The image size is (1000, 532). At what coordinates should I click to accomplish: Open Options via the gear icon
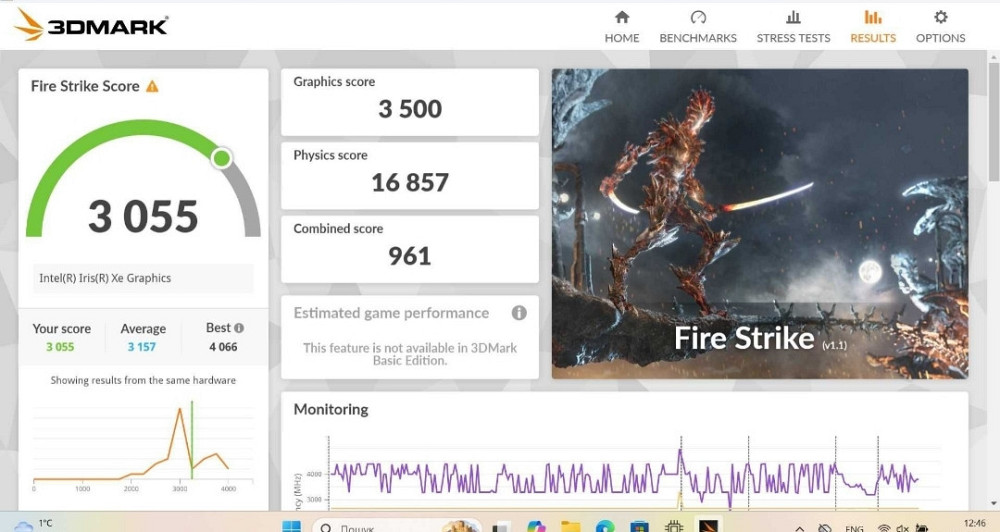(x=940, y=18)
